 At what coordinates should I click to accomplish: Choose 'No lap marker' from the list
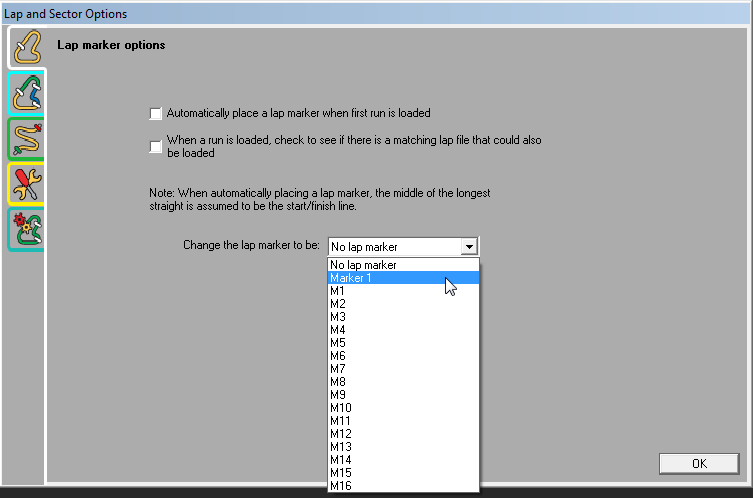pyautogui.click(x=364, y=265)
